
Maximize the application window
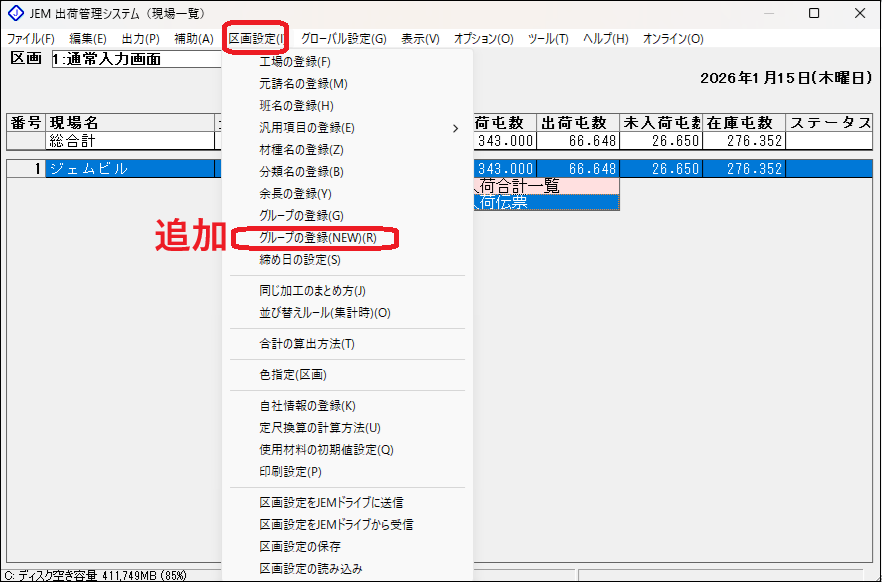click(x=814, y=13)
